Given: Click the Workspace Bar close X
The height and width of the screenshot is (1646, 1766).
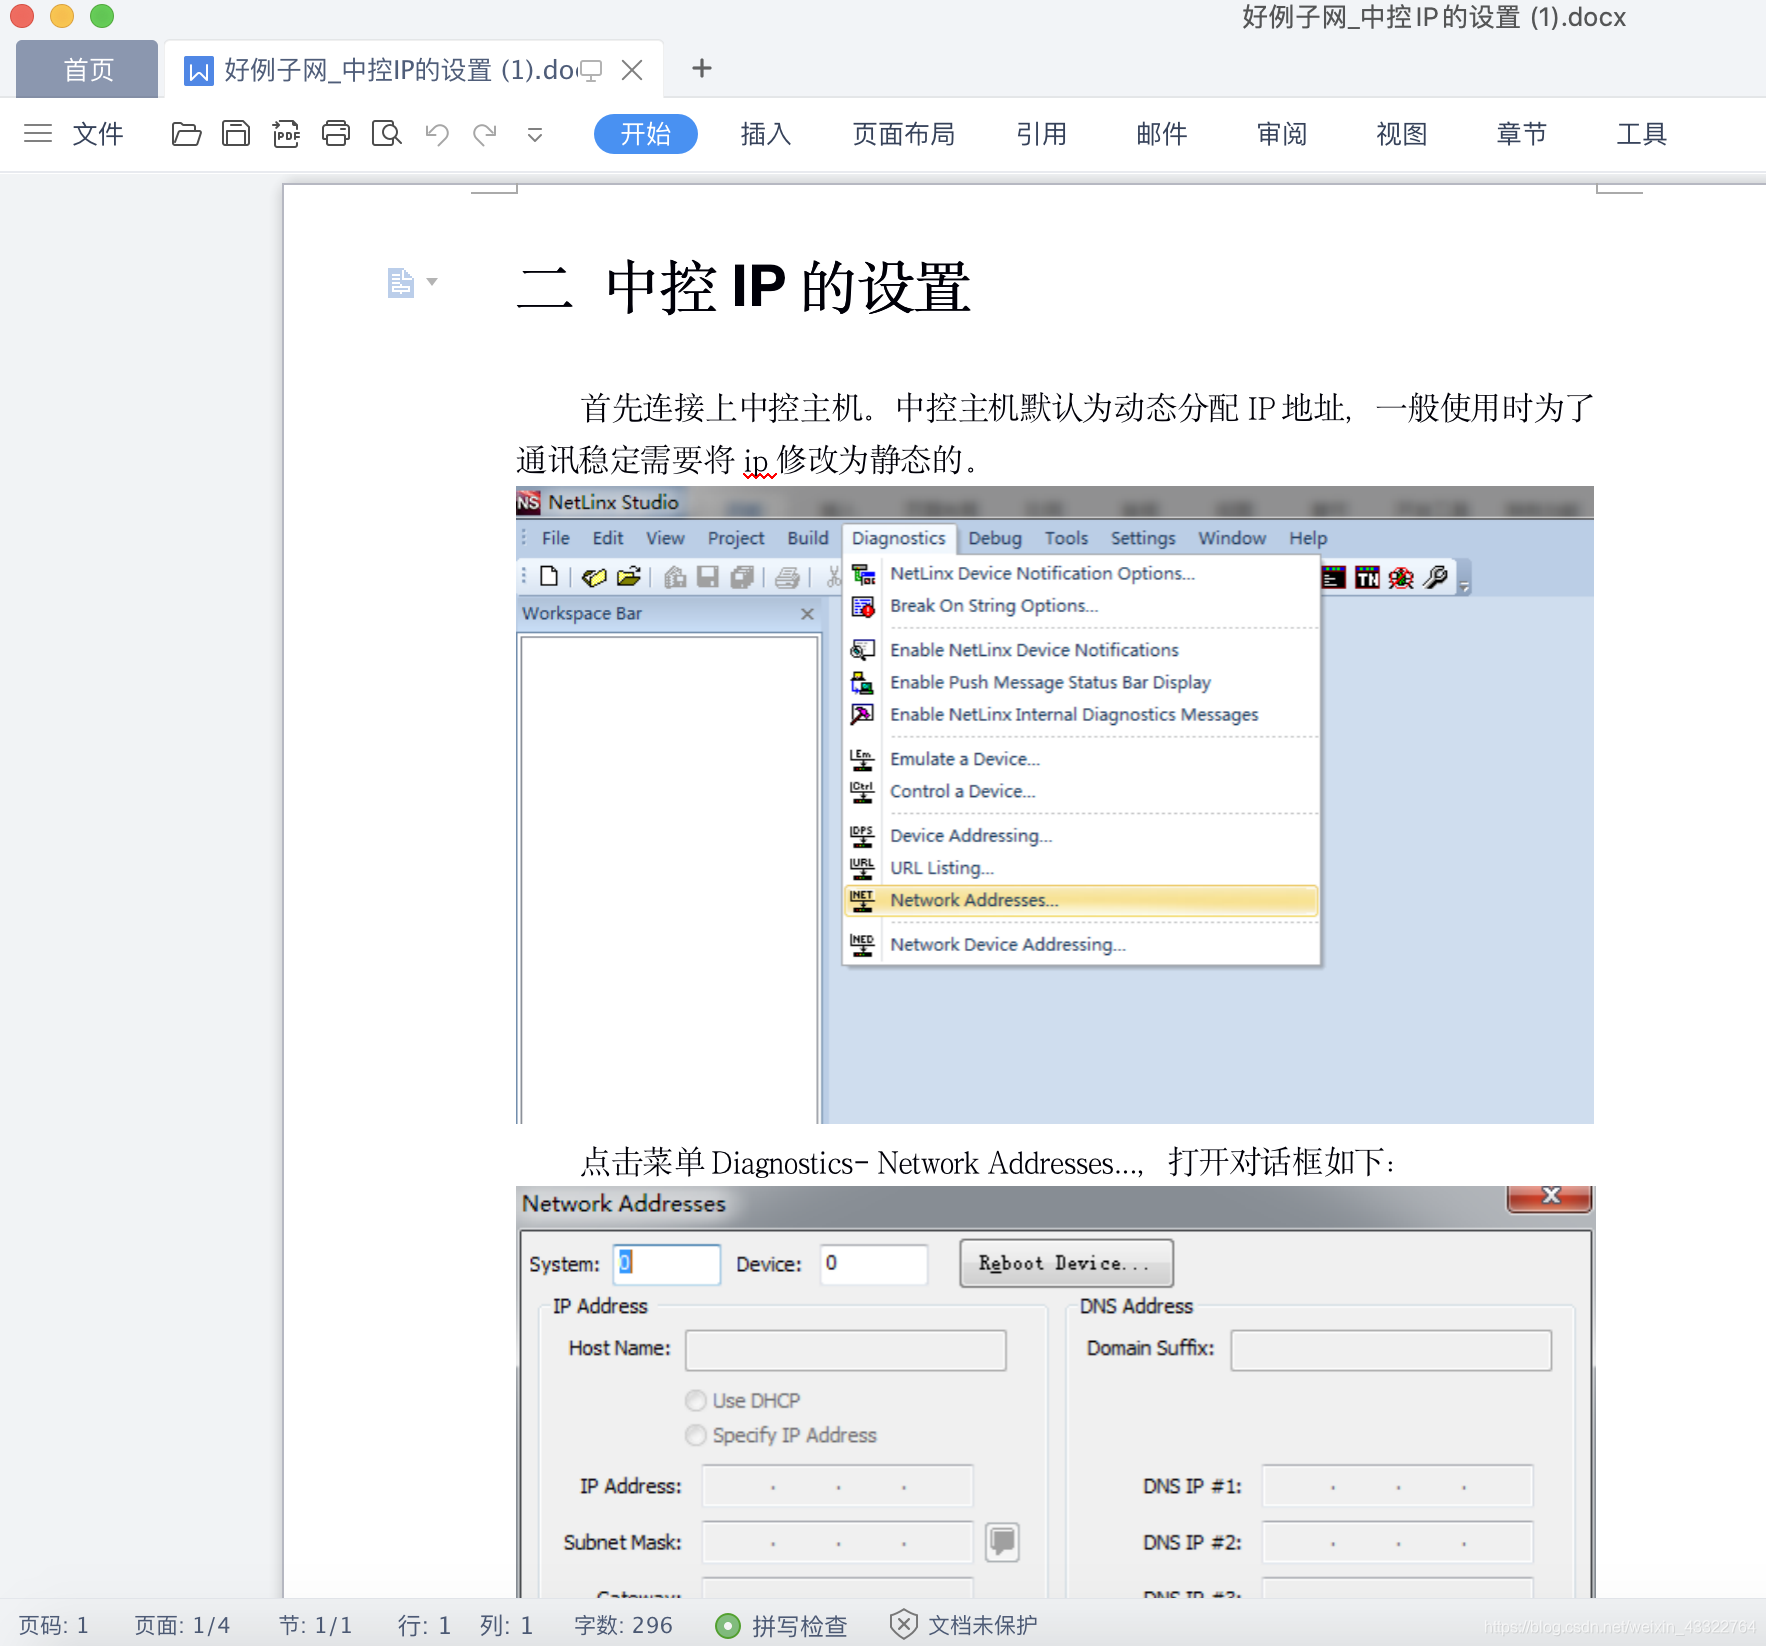Looking at the screenshot, I should tap(807, 614).
